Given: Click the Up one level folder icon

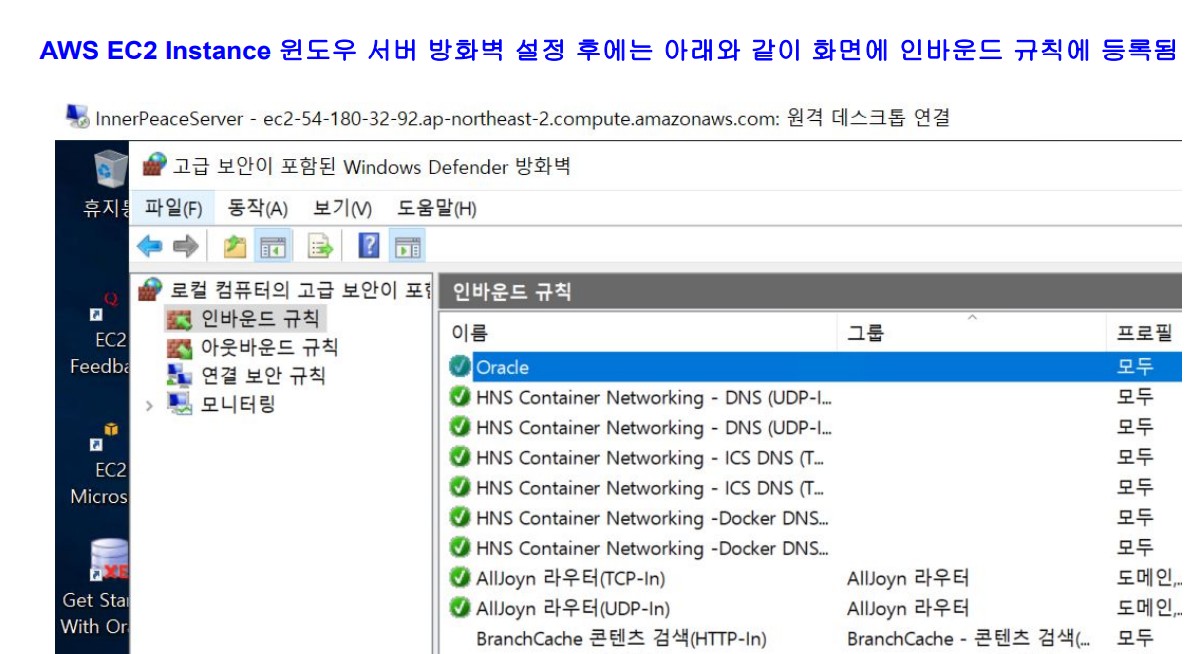Looking at the screenshot, I should pyautogui.click(x=234, y=246).
